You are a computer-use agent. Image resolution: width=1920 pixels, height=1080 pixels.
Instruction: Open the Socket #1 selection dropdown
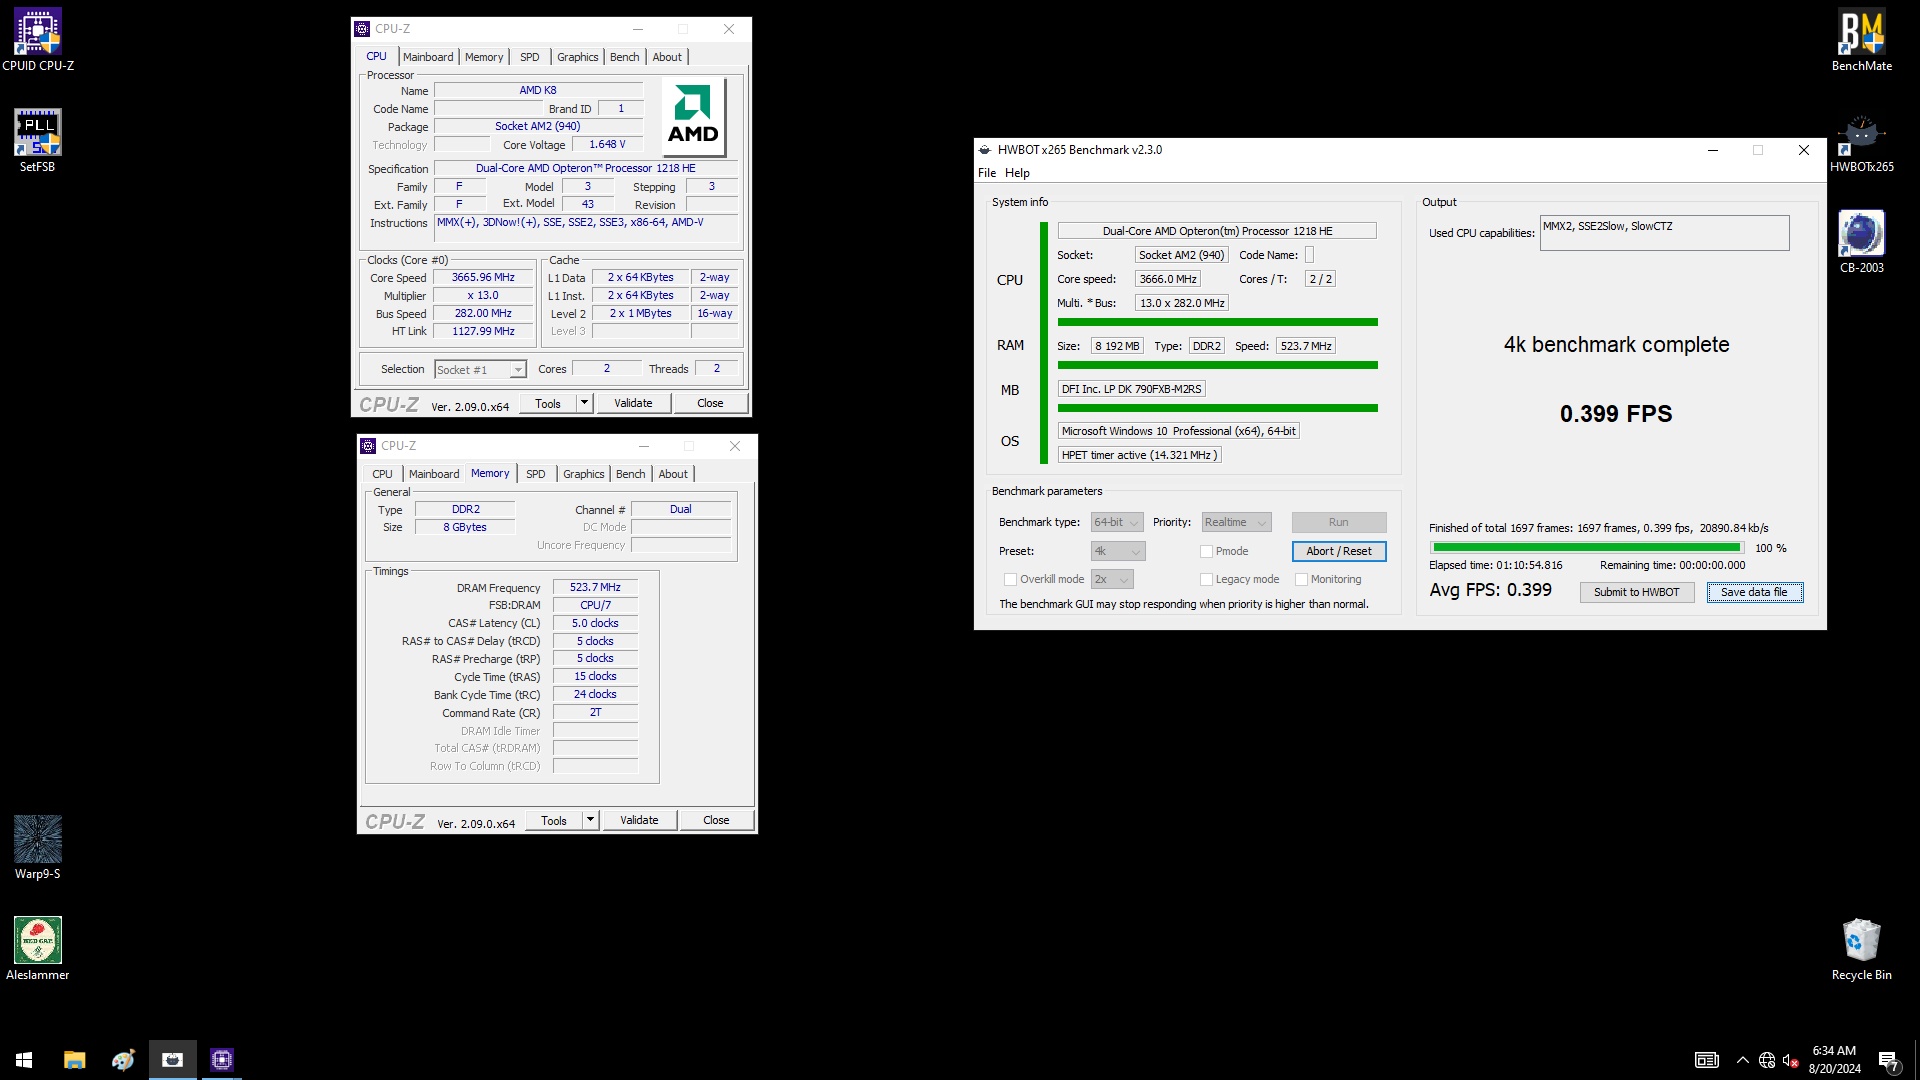pos(480,370)
